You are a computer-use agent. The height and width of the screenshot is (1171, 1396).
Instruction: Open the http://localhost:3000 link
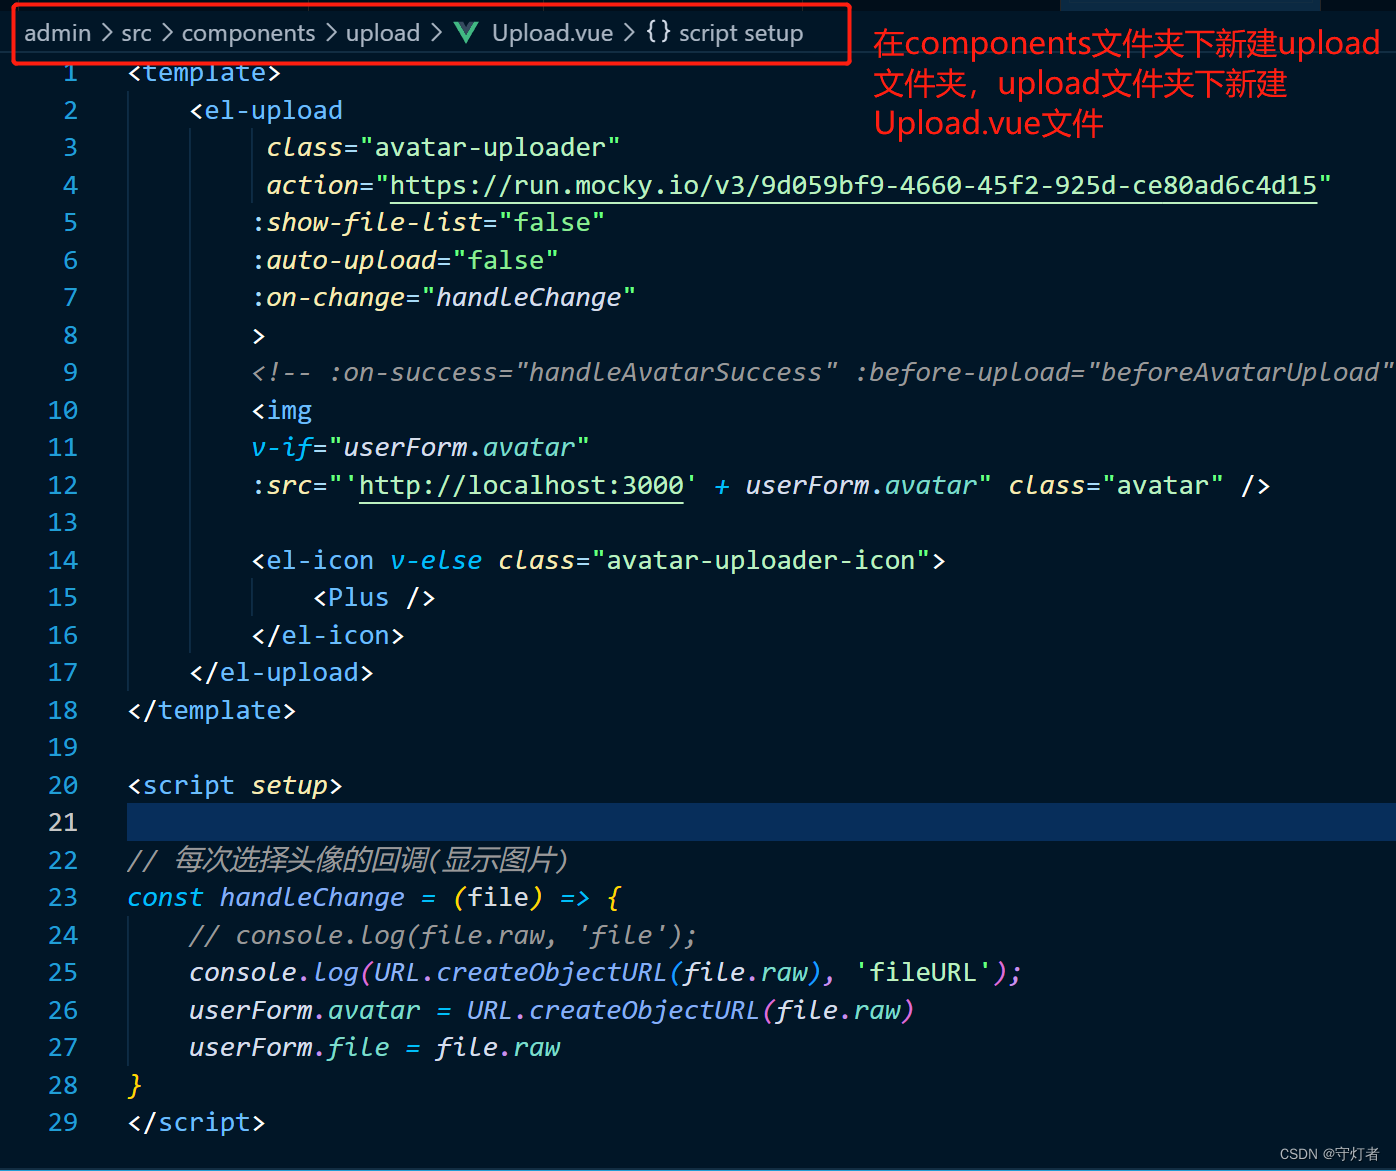[x=521, y=485]
